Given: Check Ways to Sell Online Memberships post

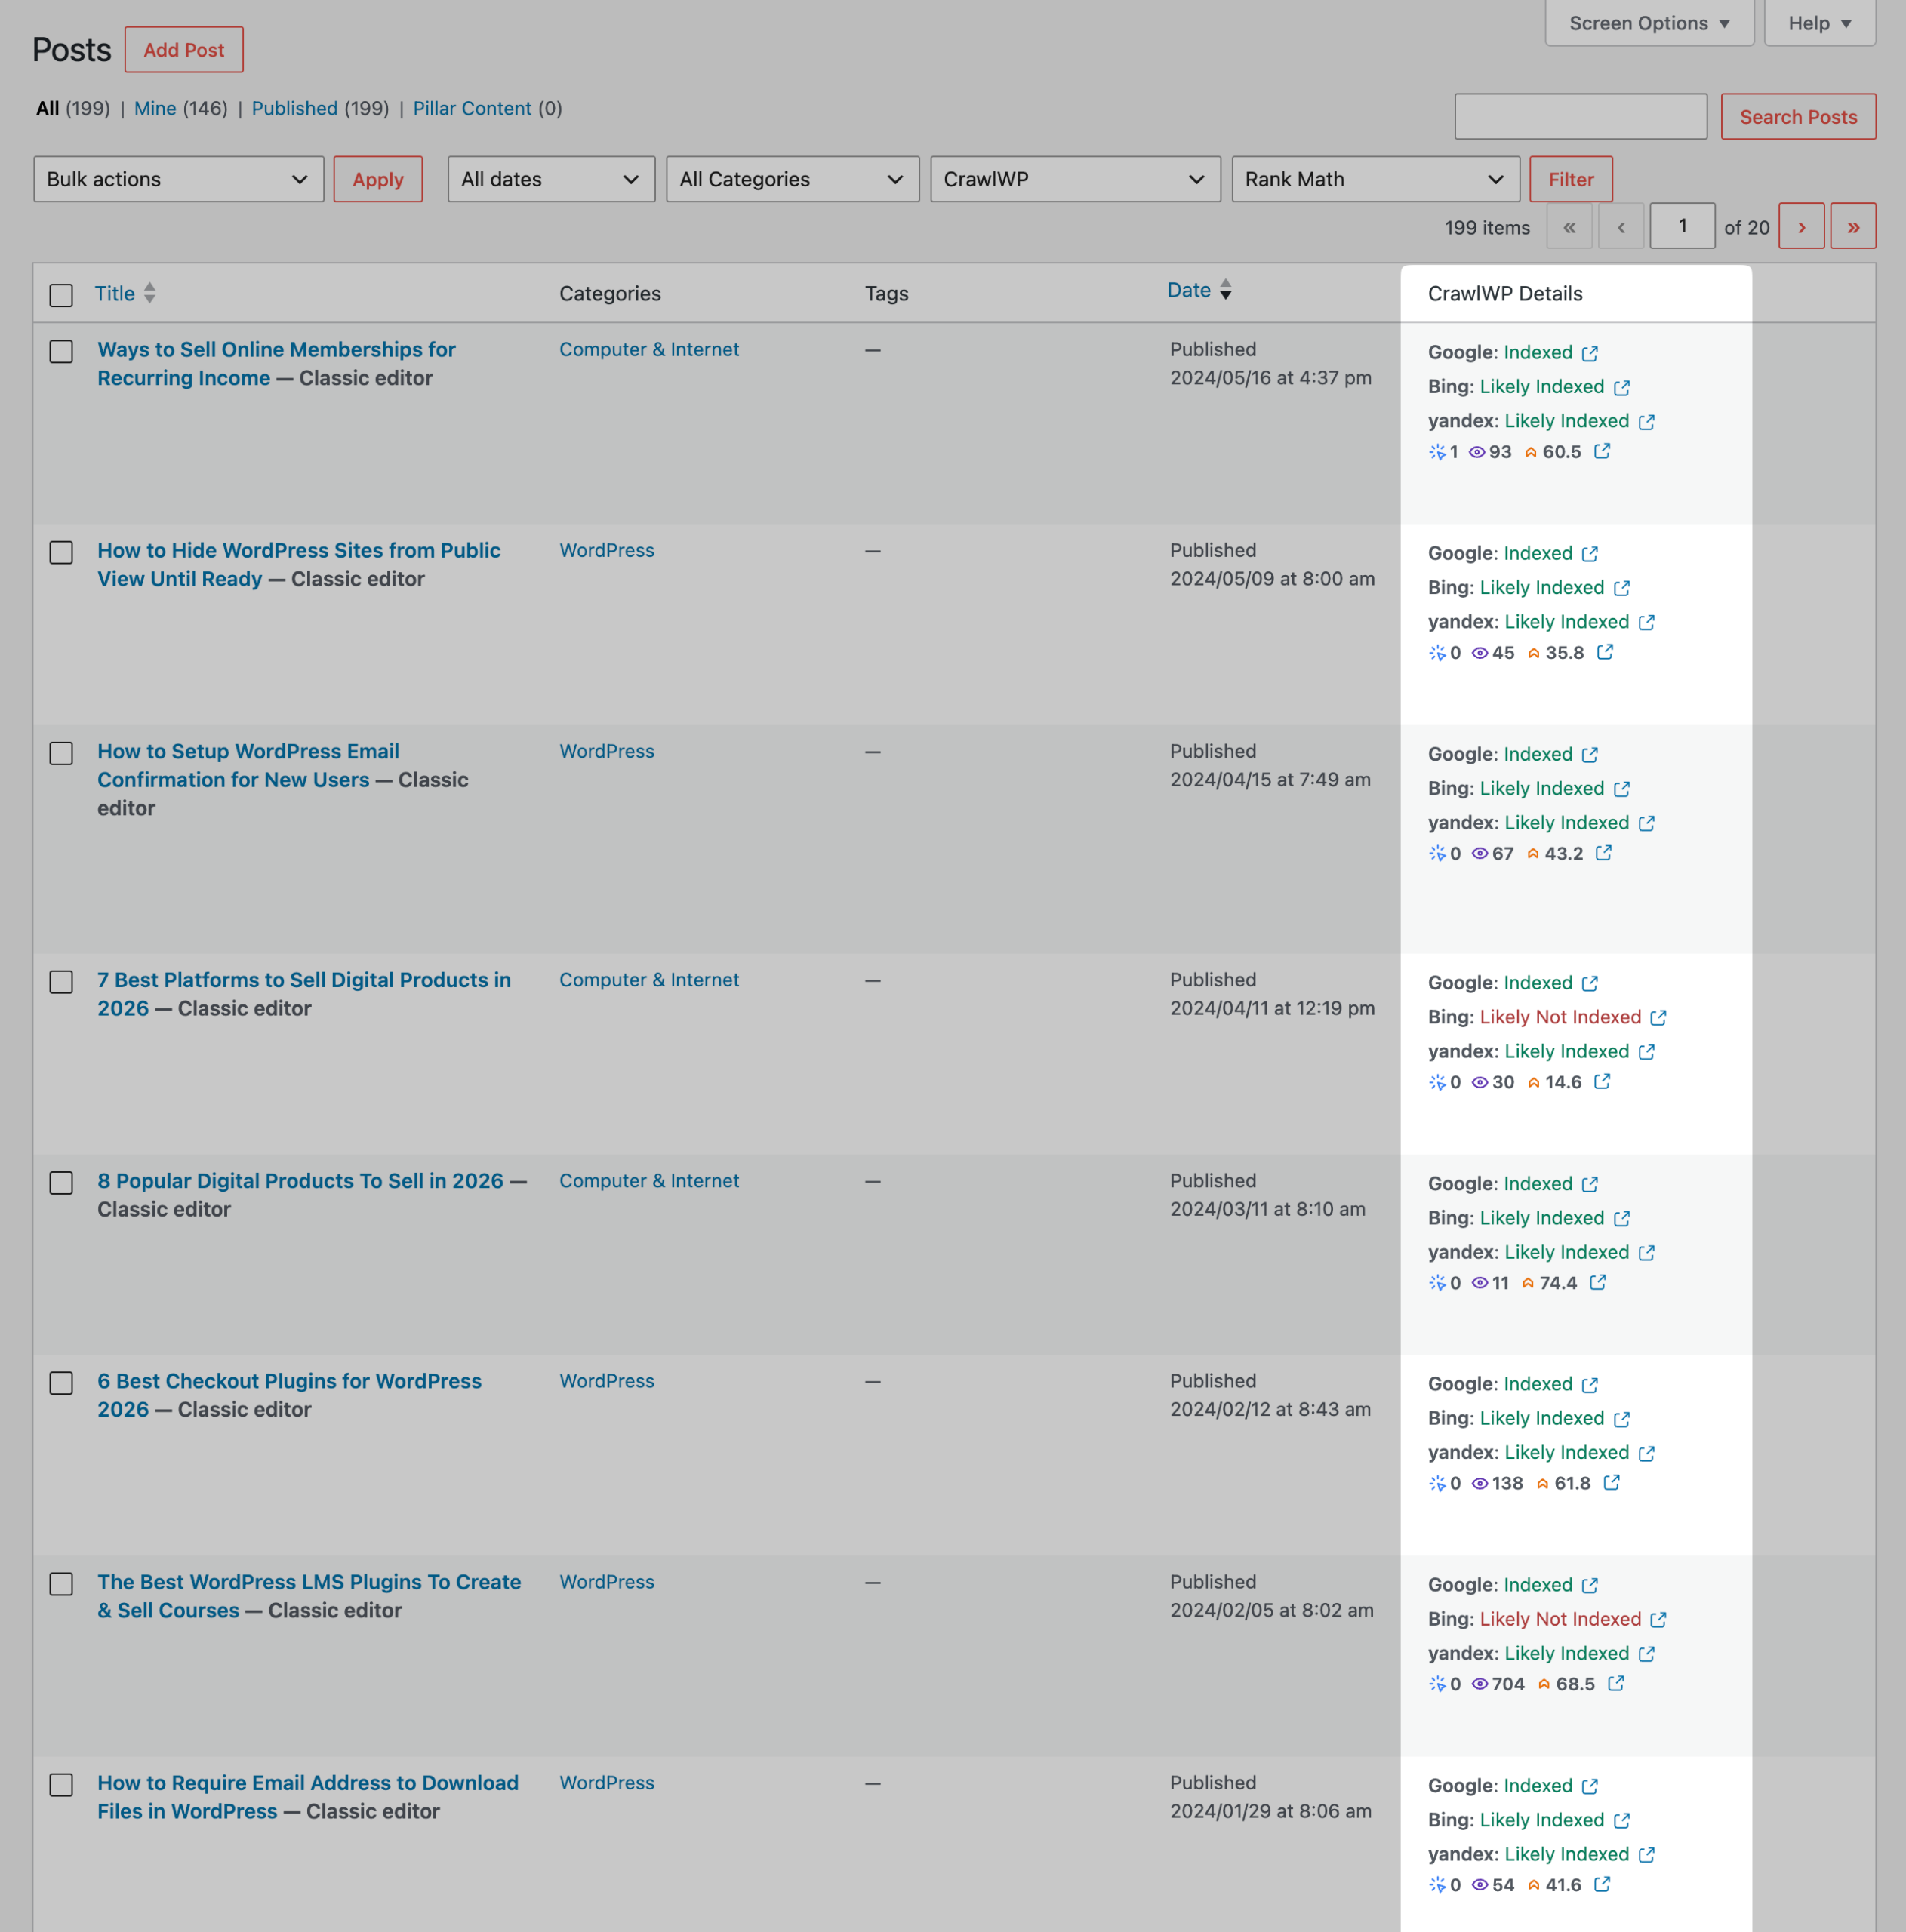Looking at the screenshot, I should pos(61,351).
